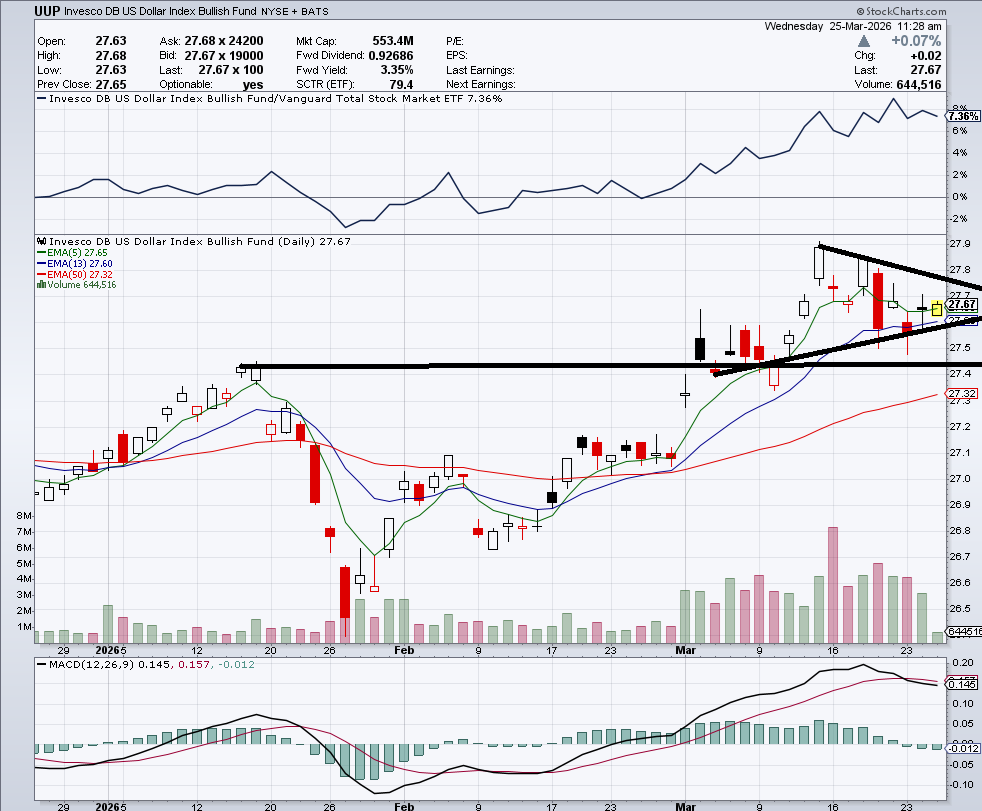The image size is (982, 811).
Task: Click the EMA(50) 27.32 legend entry
Action: 75,274
